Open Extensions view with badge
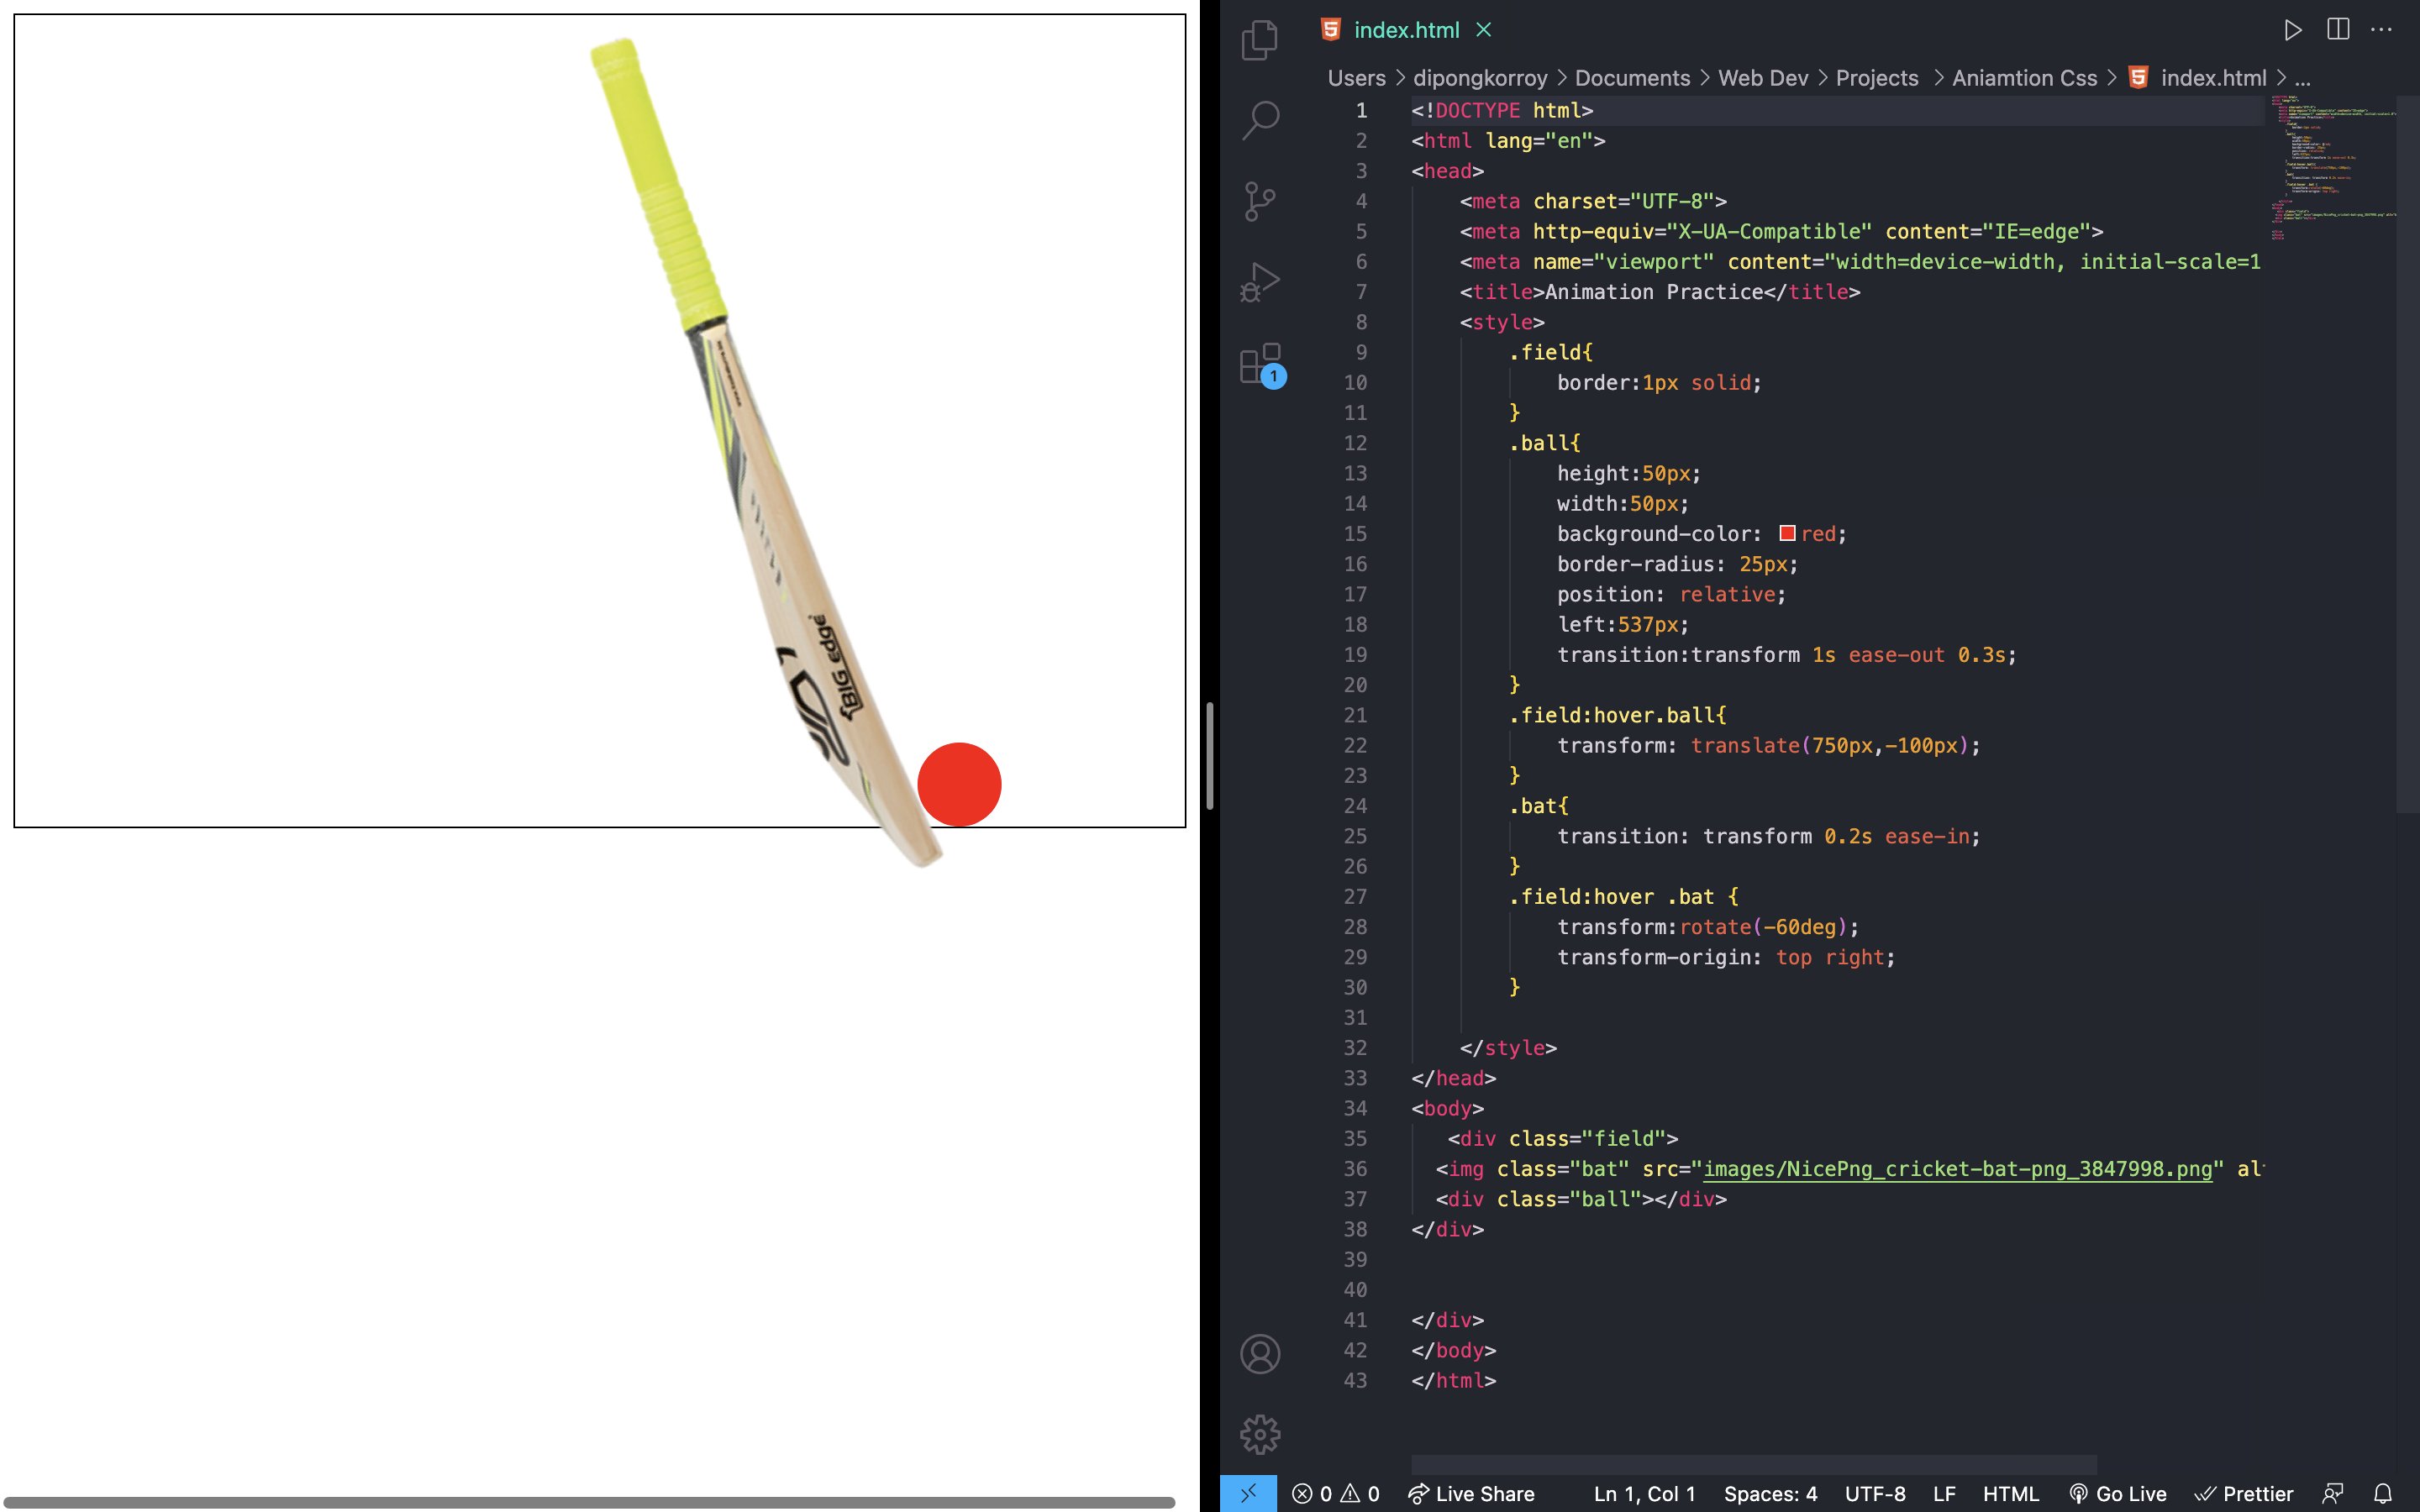The image size is (2420, 1512). pos(1259,363)
